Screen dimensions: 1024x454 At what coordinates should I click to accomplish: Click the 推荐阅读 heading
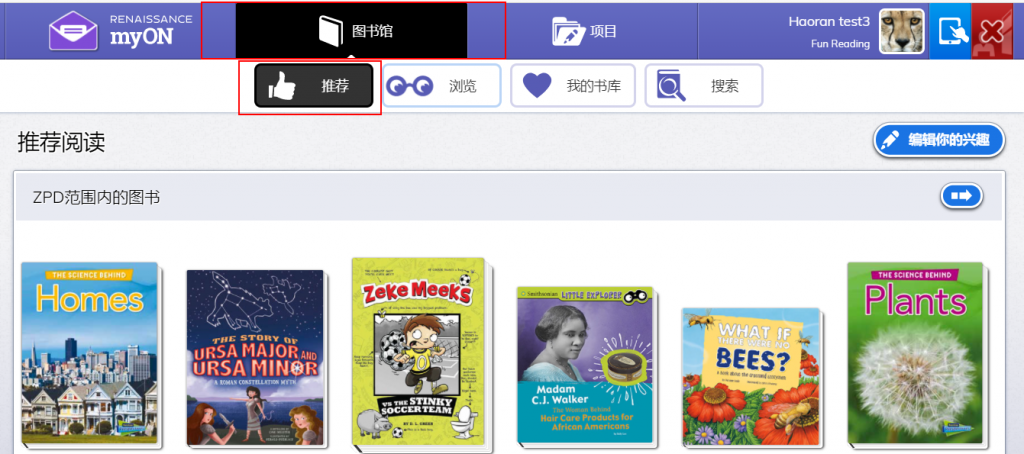coord(61,142)
